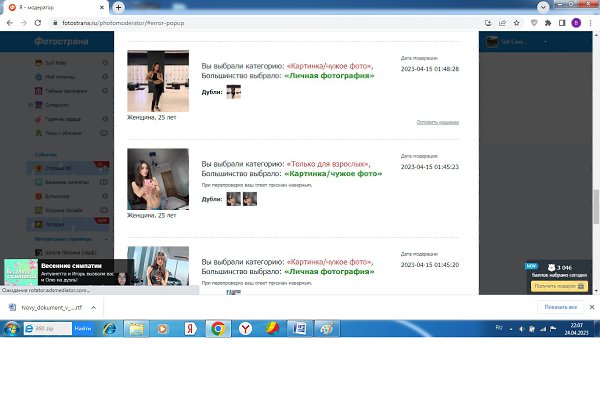Select the 'Я – модератор' browser tab
The width and height of the screenshot is (600, 418).
tap(55, 6)
